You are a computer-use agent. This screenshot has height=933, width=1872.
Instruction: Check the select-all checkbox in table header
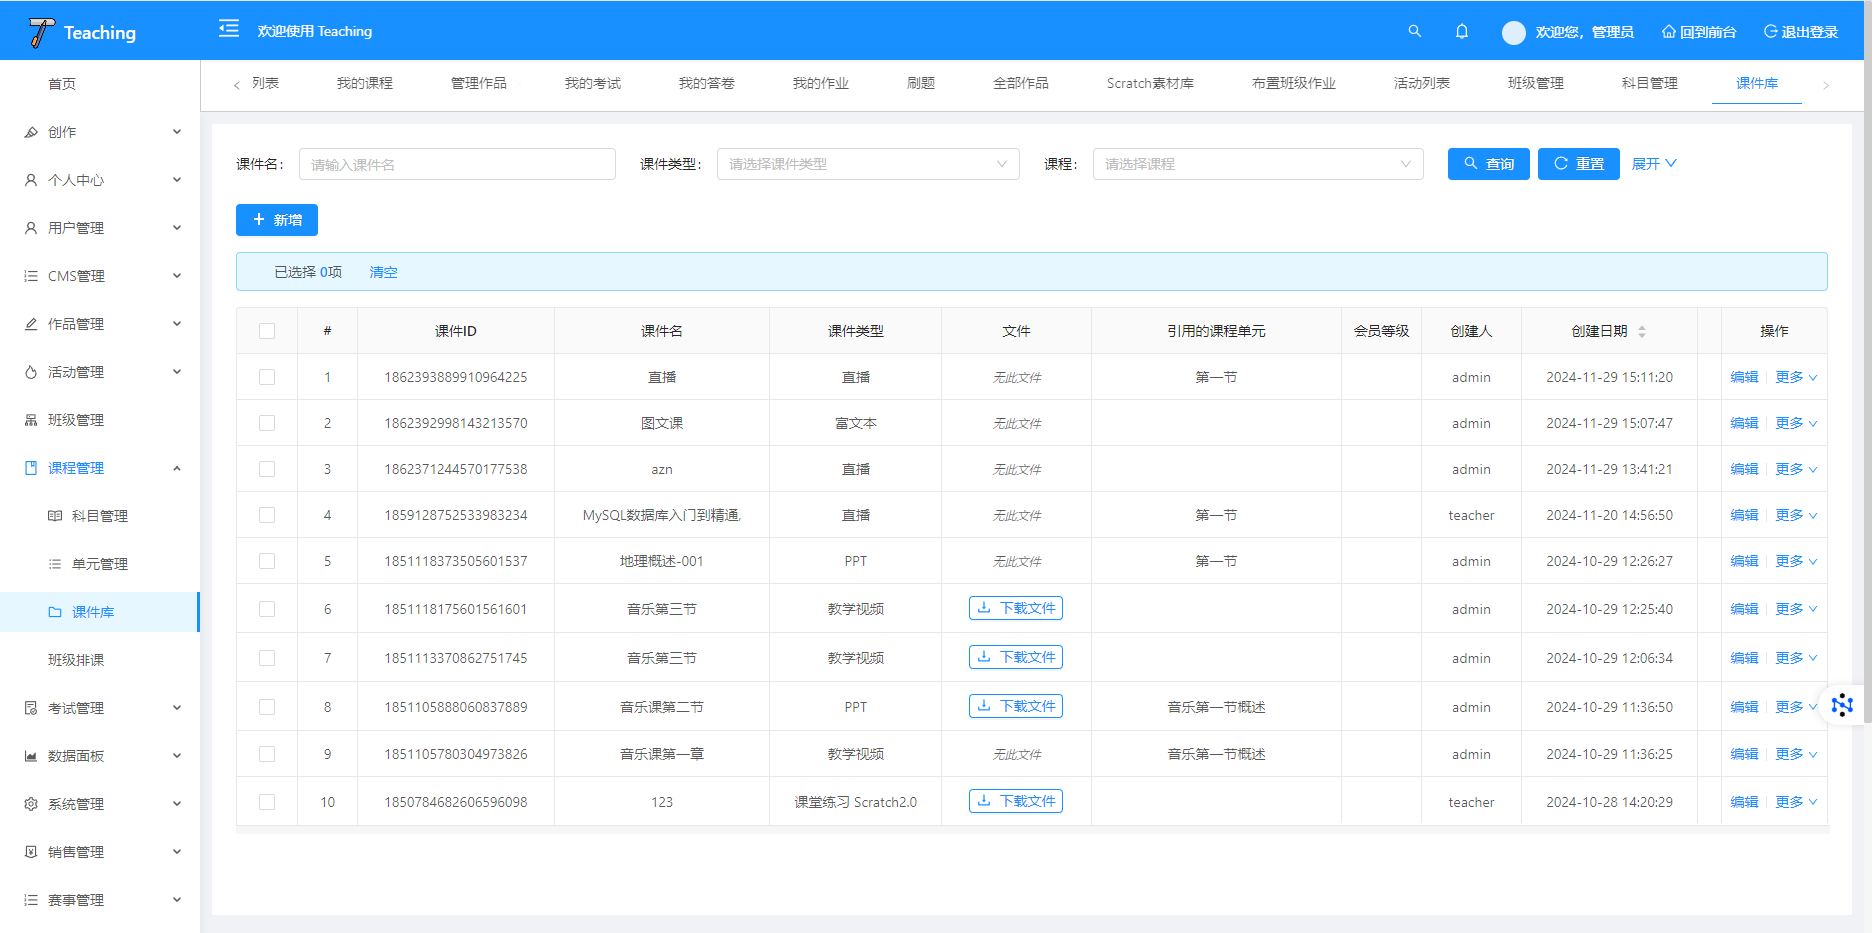267,331
